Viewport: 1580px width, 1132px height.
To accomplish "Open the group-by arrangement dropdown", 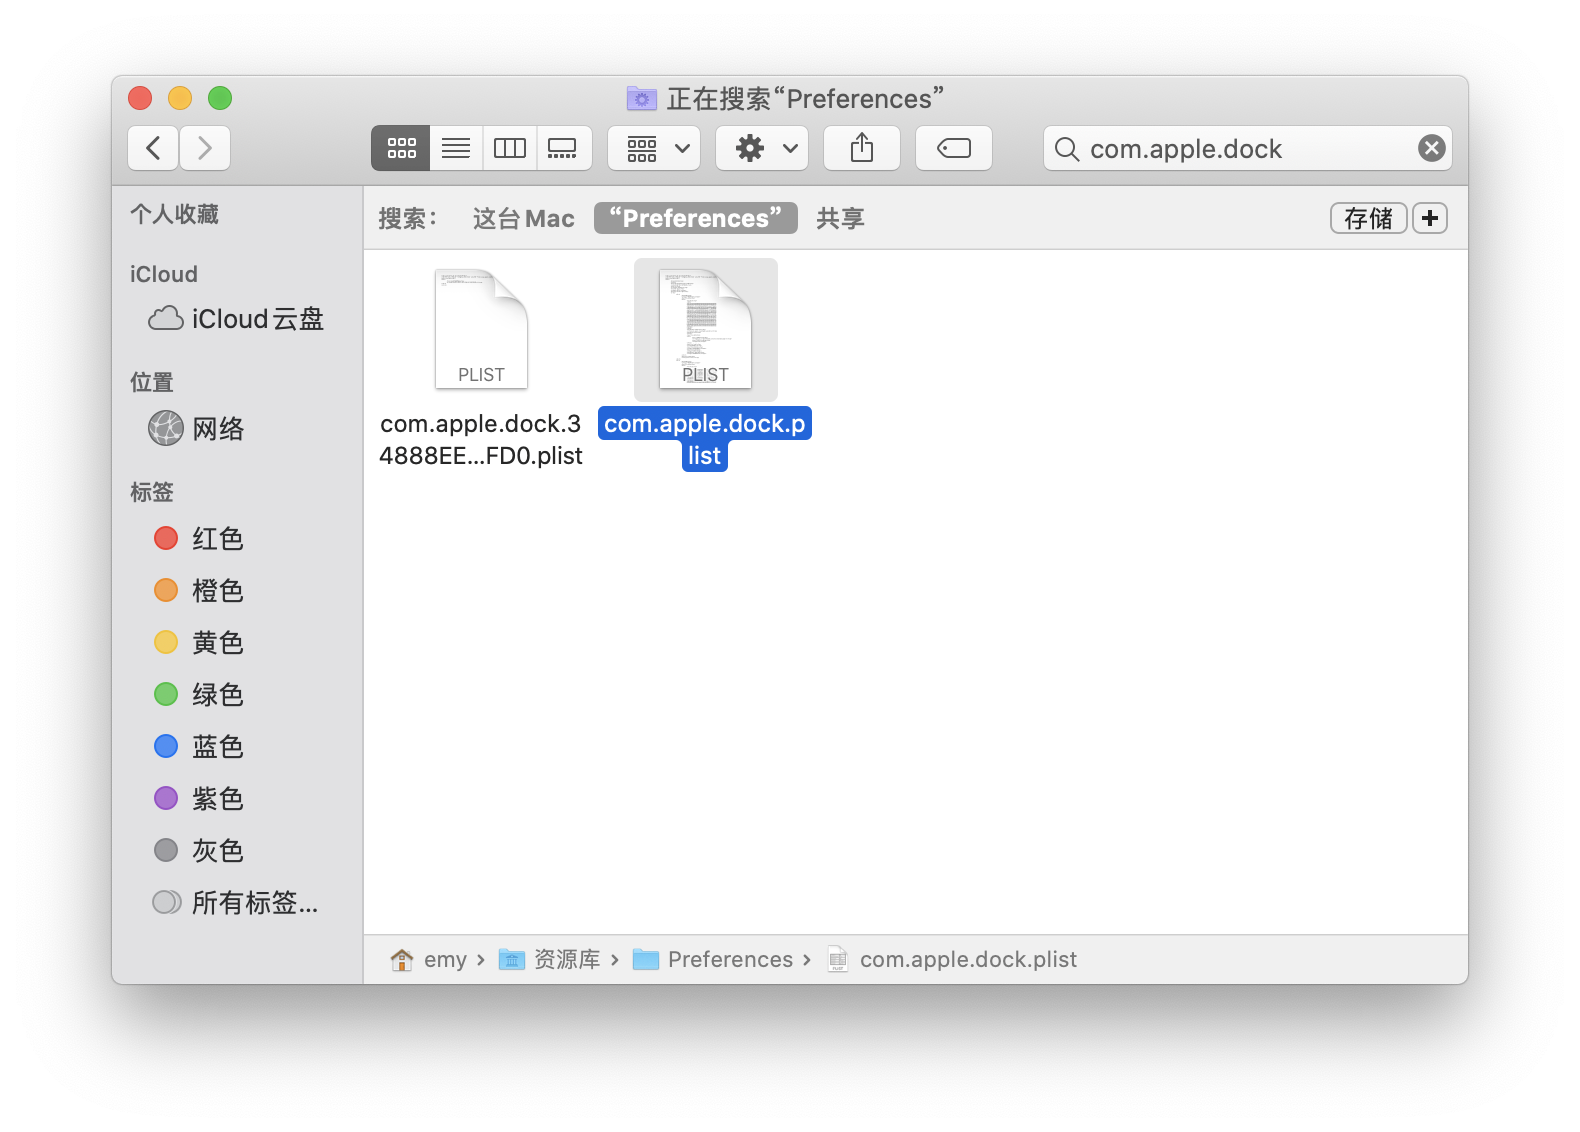I will pos(654,148).
